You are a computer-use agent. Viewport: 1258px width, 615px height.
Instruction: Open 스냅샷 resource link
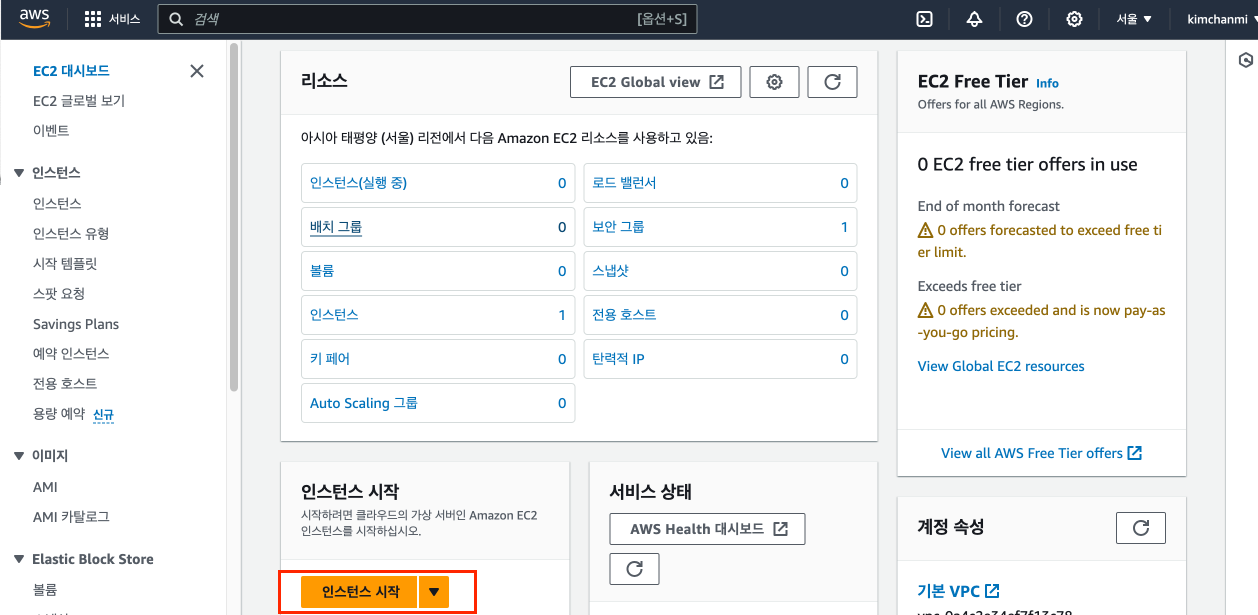click(611, 271)
